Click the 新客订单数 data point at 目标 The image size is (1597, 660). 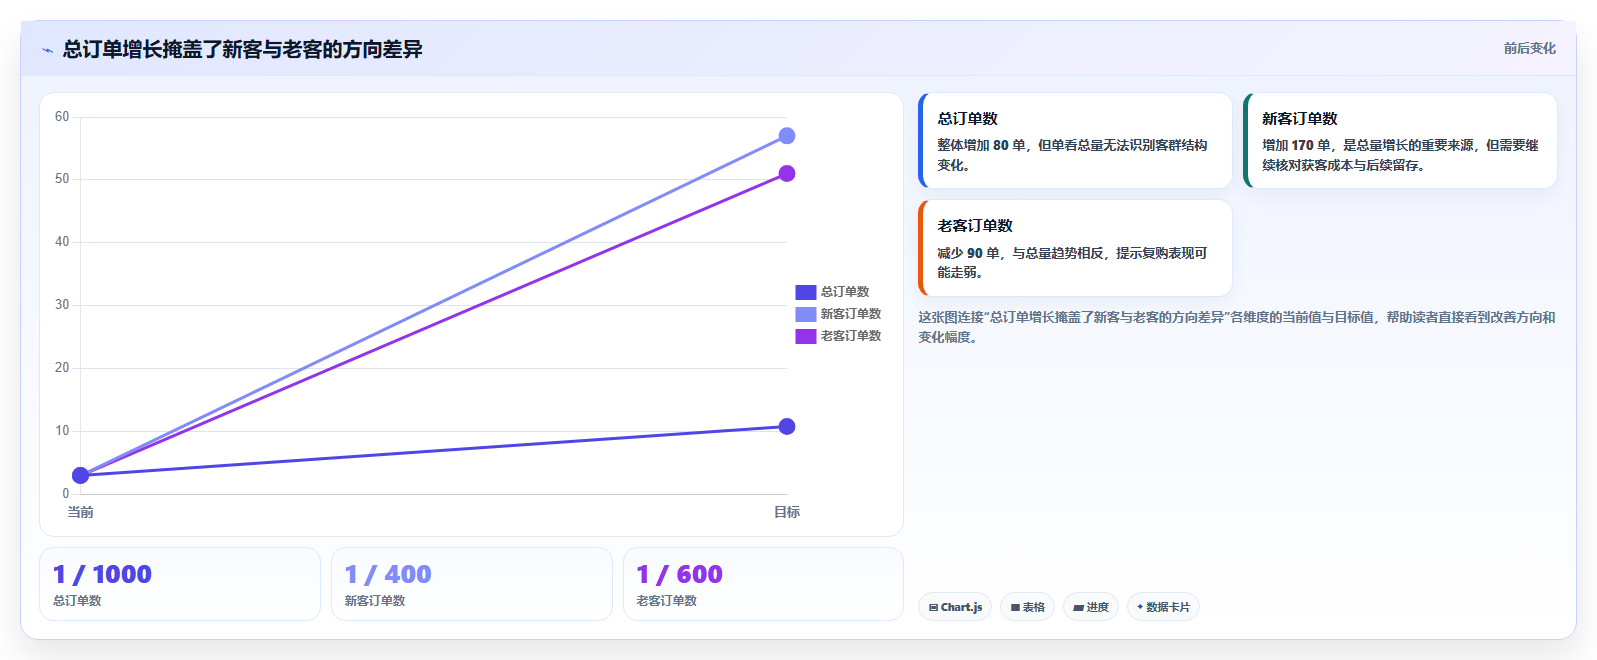pos(787,136)
